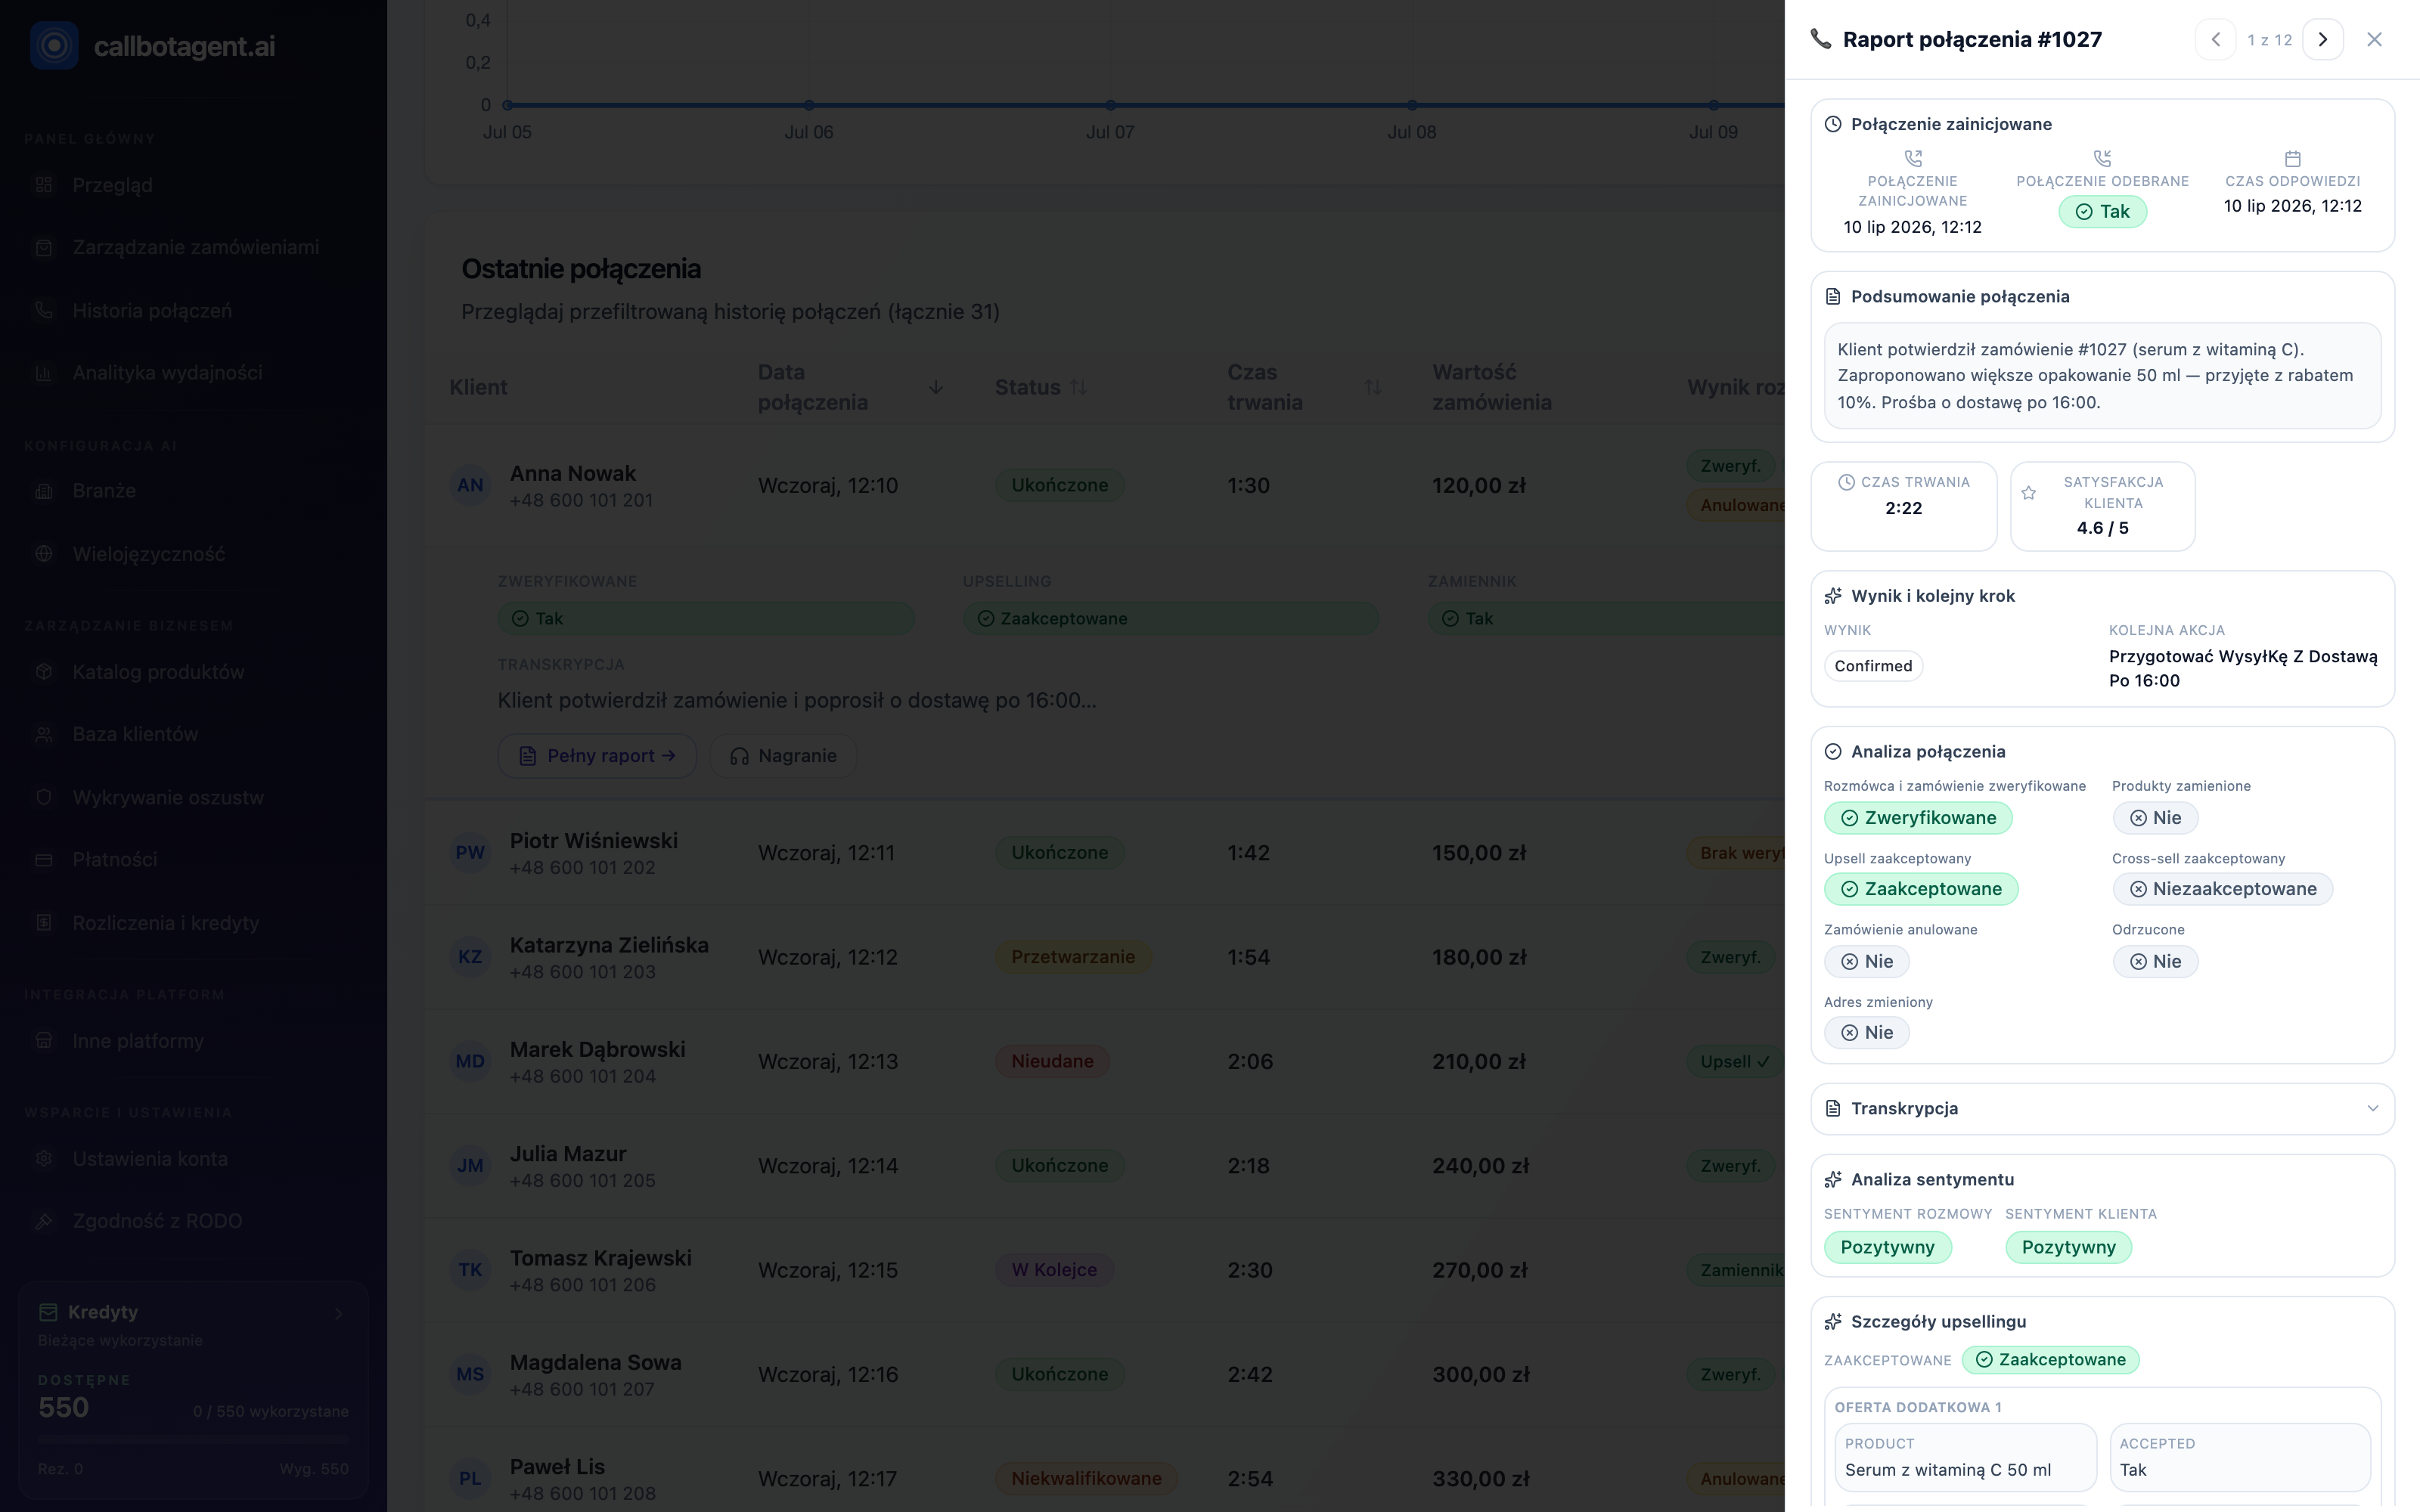Click the calendar icon above Czas odpowiedzi

(2293, 158)
